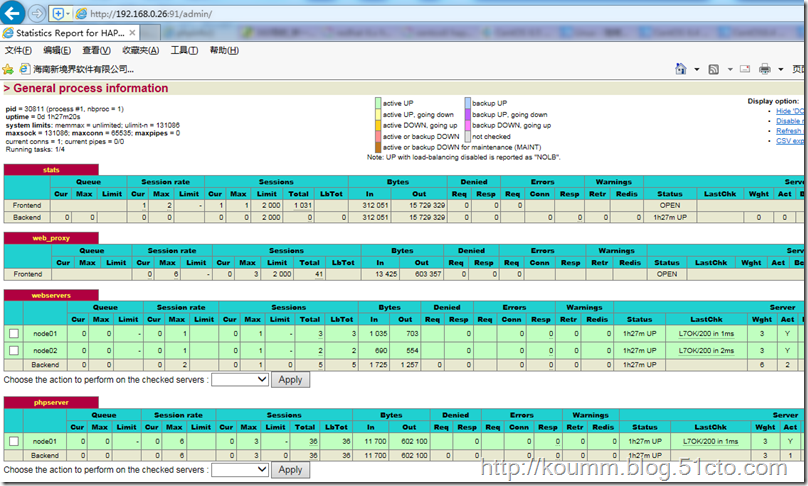This screenshot has width=808, height=486.
Task: Click the webservers section header label
Action: (51, 295)
